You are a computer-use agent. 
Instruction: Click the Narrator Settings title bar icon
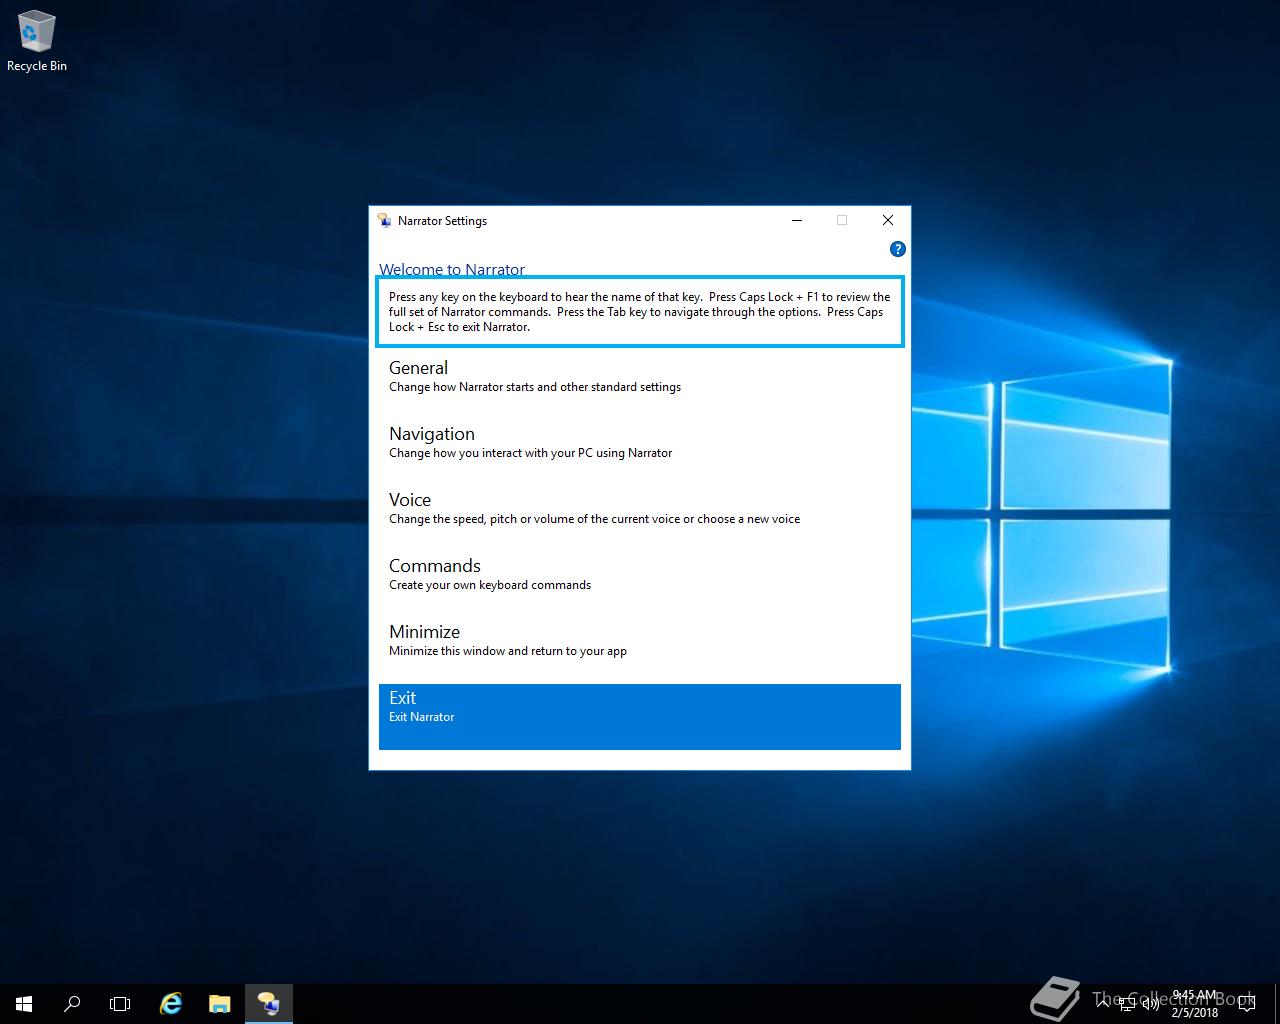pos(384,220)
